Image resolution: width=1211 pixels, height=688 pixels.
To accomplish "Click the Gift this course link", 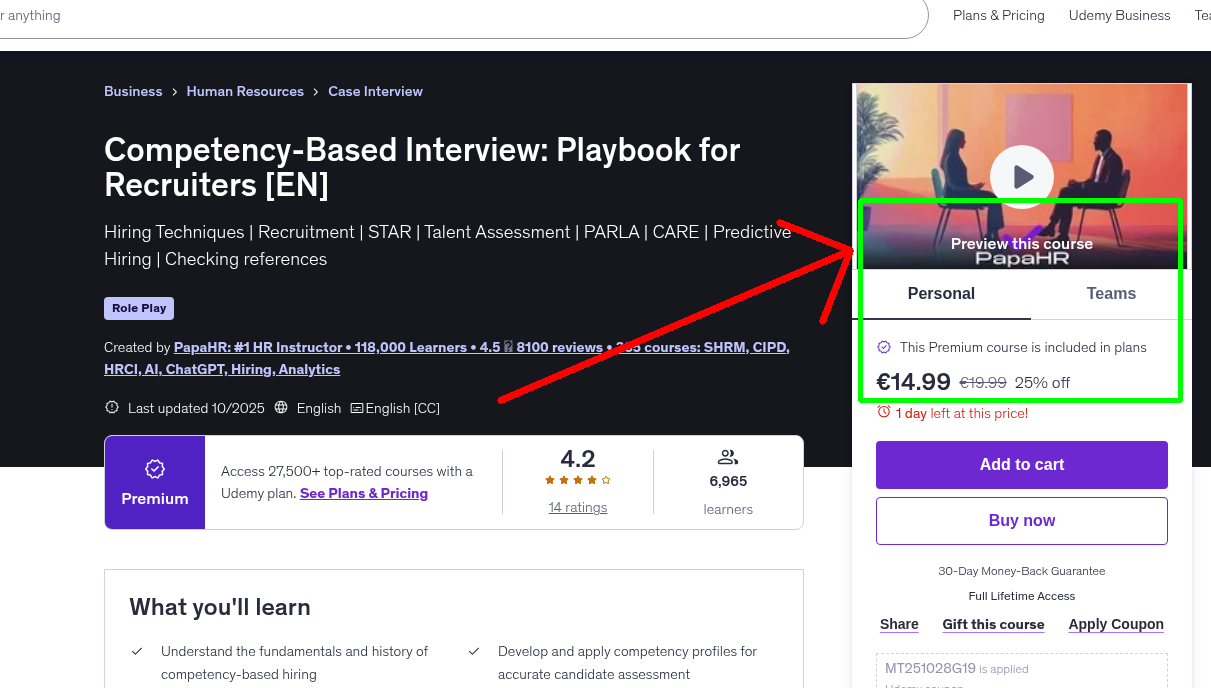I will [x=993, y=624].
